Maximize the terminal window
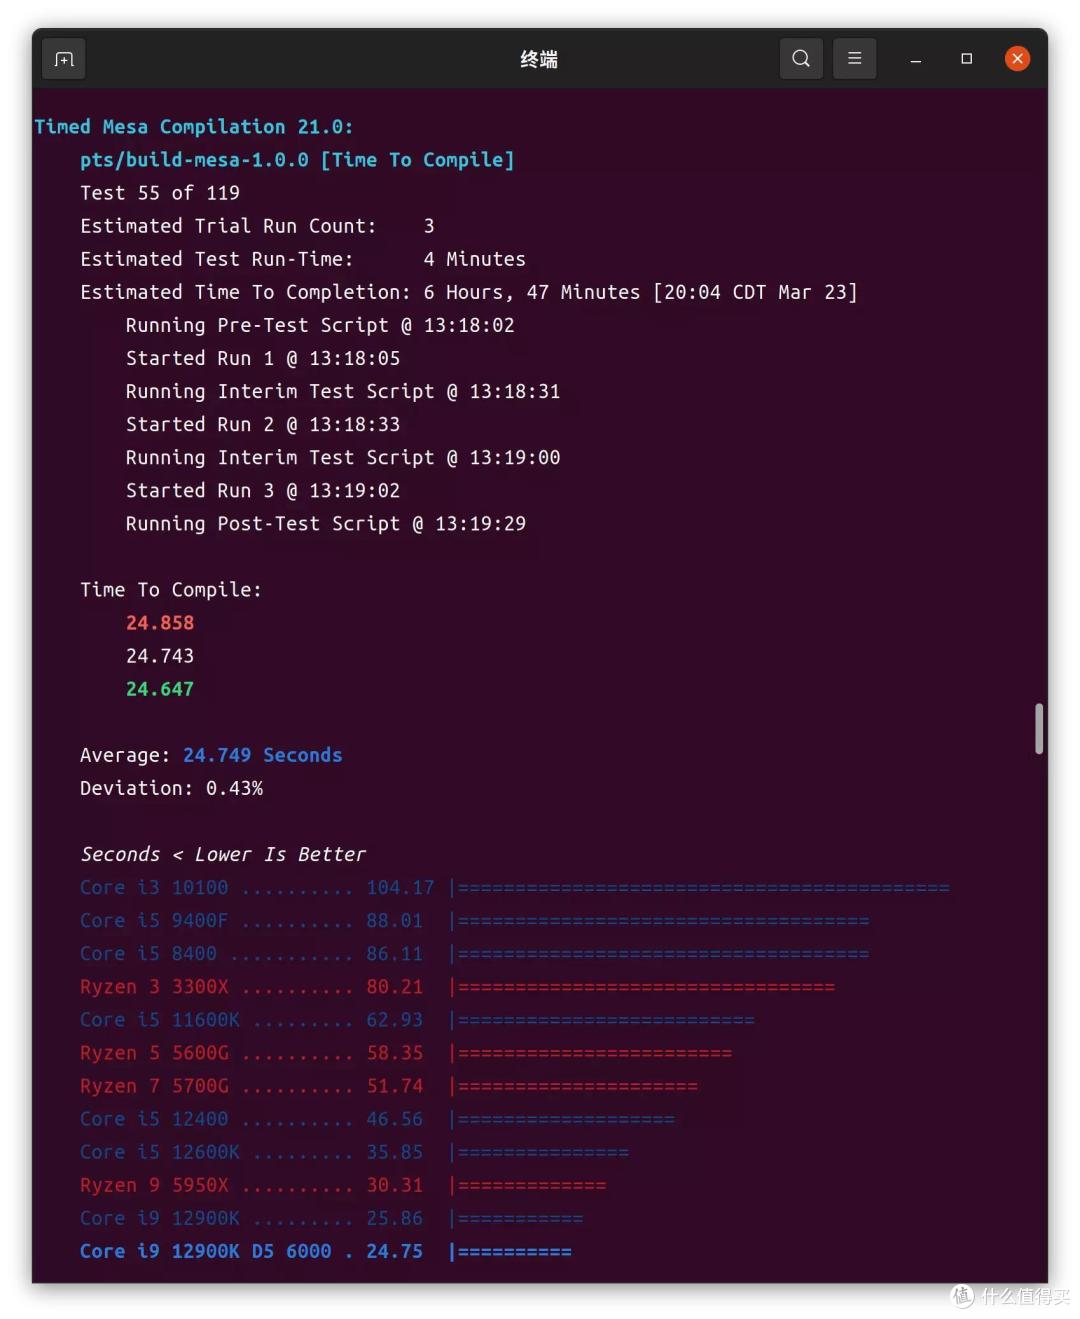Screen dimensions: 1080x1319 point(967,59)
